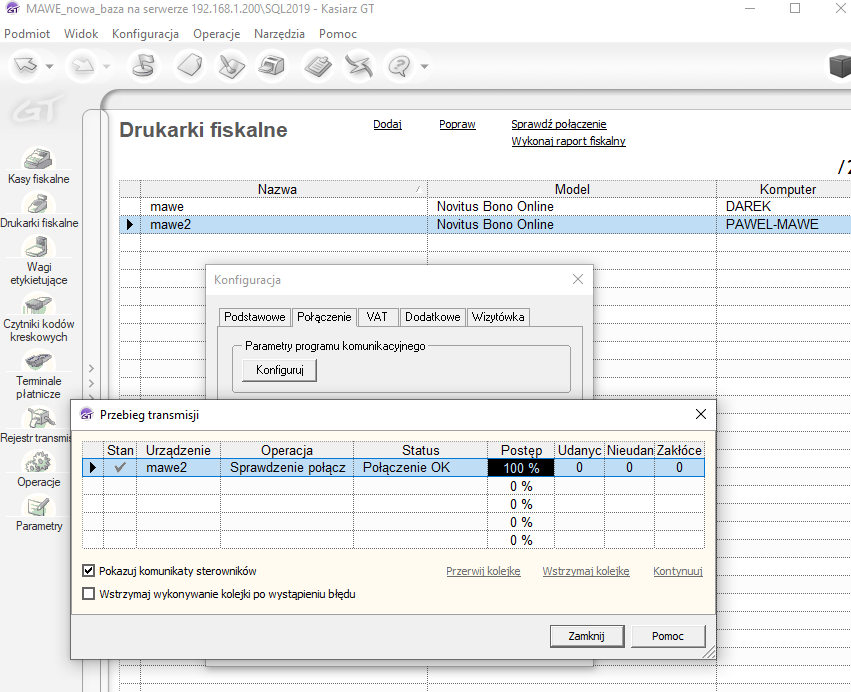Disable Pokazuj komunikaty sterowników checkbox
The height and width of the screenshot is (692, 851).
[x=88, y=571]
